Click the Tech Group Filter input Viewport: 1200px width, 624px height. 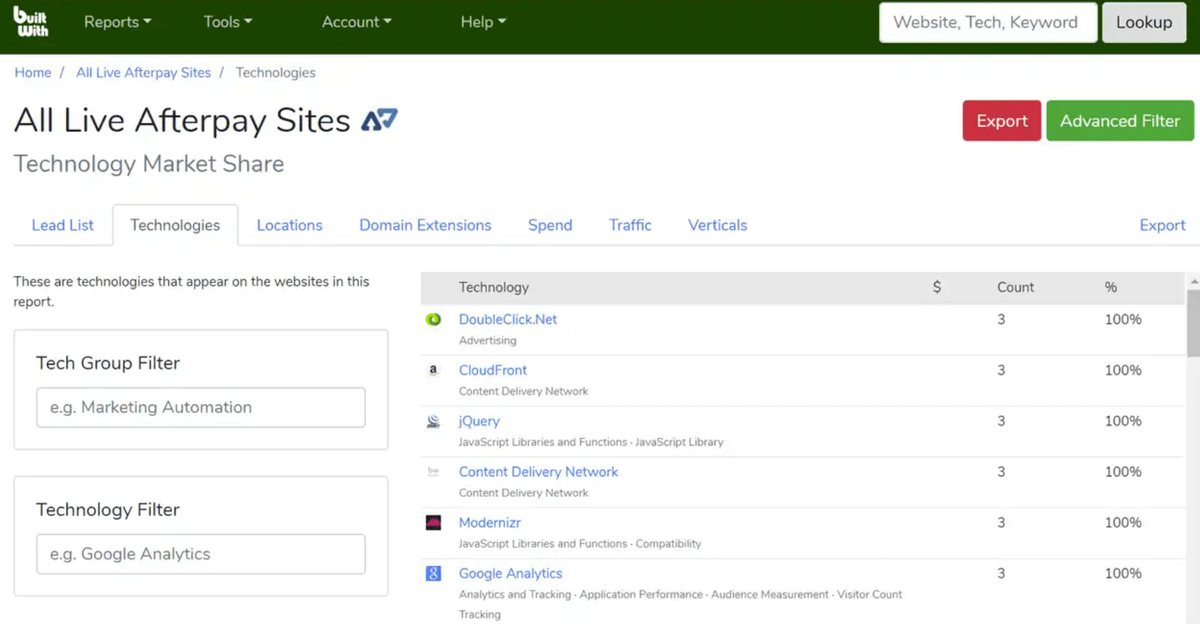point(201,408)
